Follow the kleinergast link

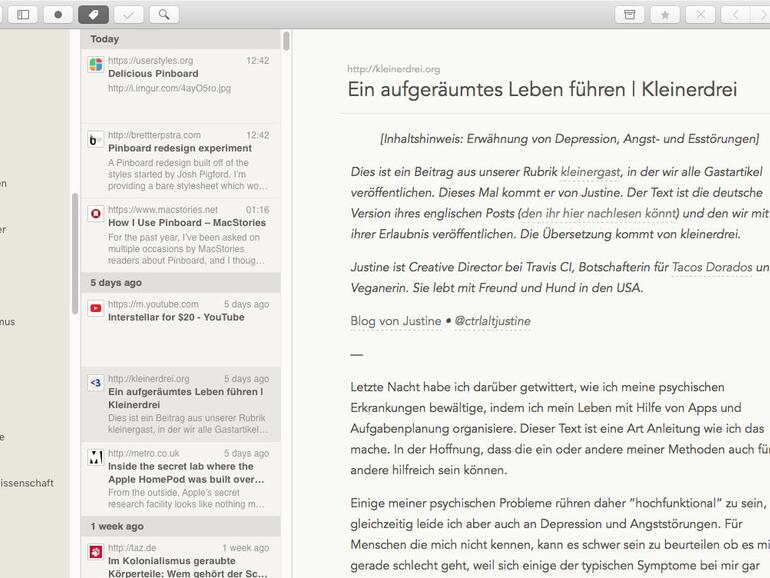click(x=590, y=172)
